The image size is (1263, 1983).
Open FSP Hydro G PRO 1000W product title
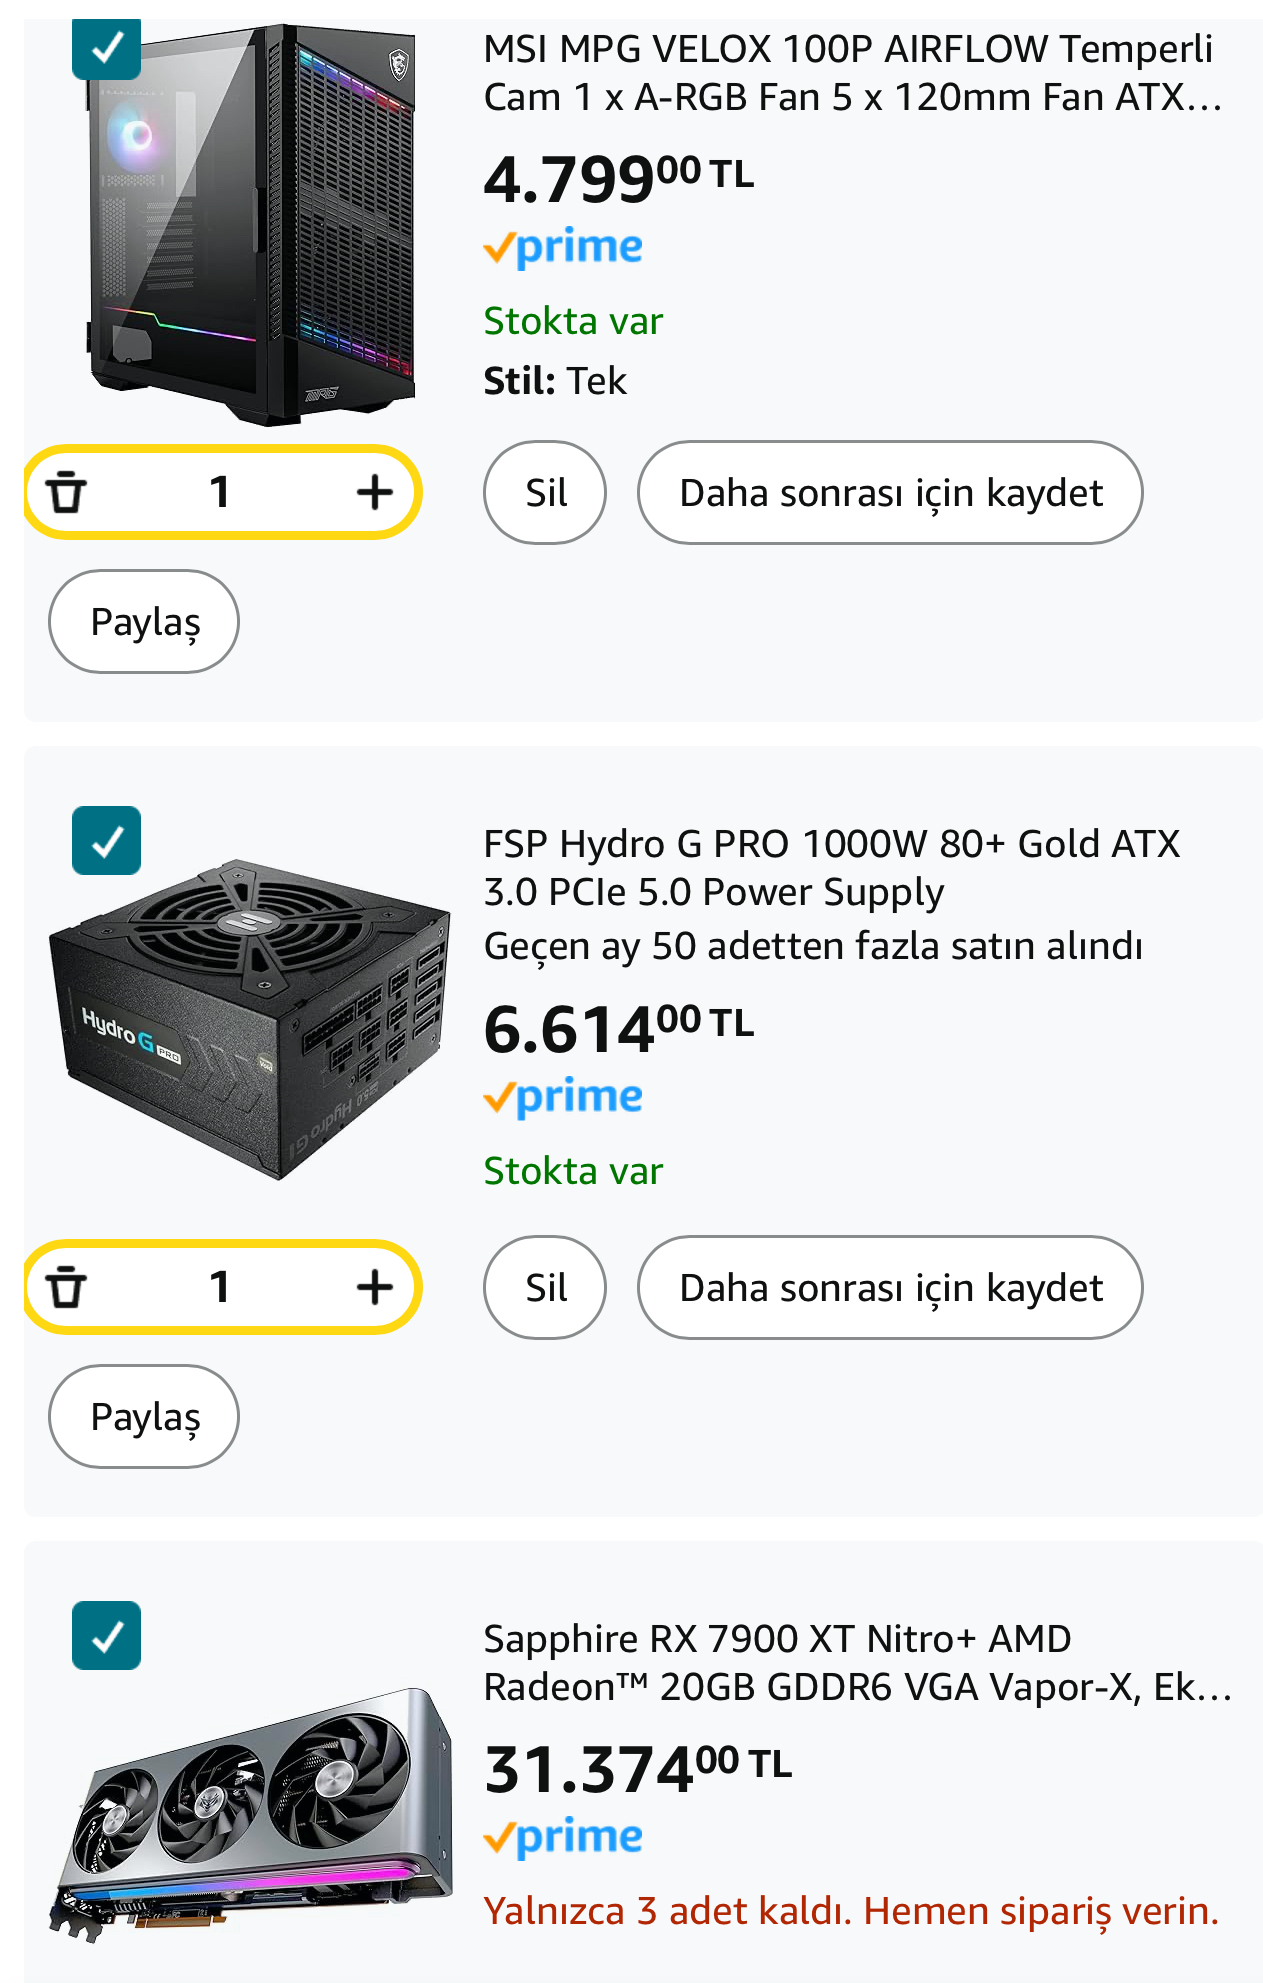832,868
